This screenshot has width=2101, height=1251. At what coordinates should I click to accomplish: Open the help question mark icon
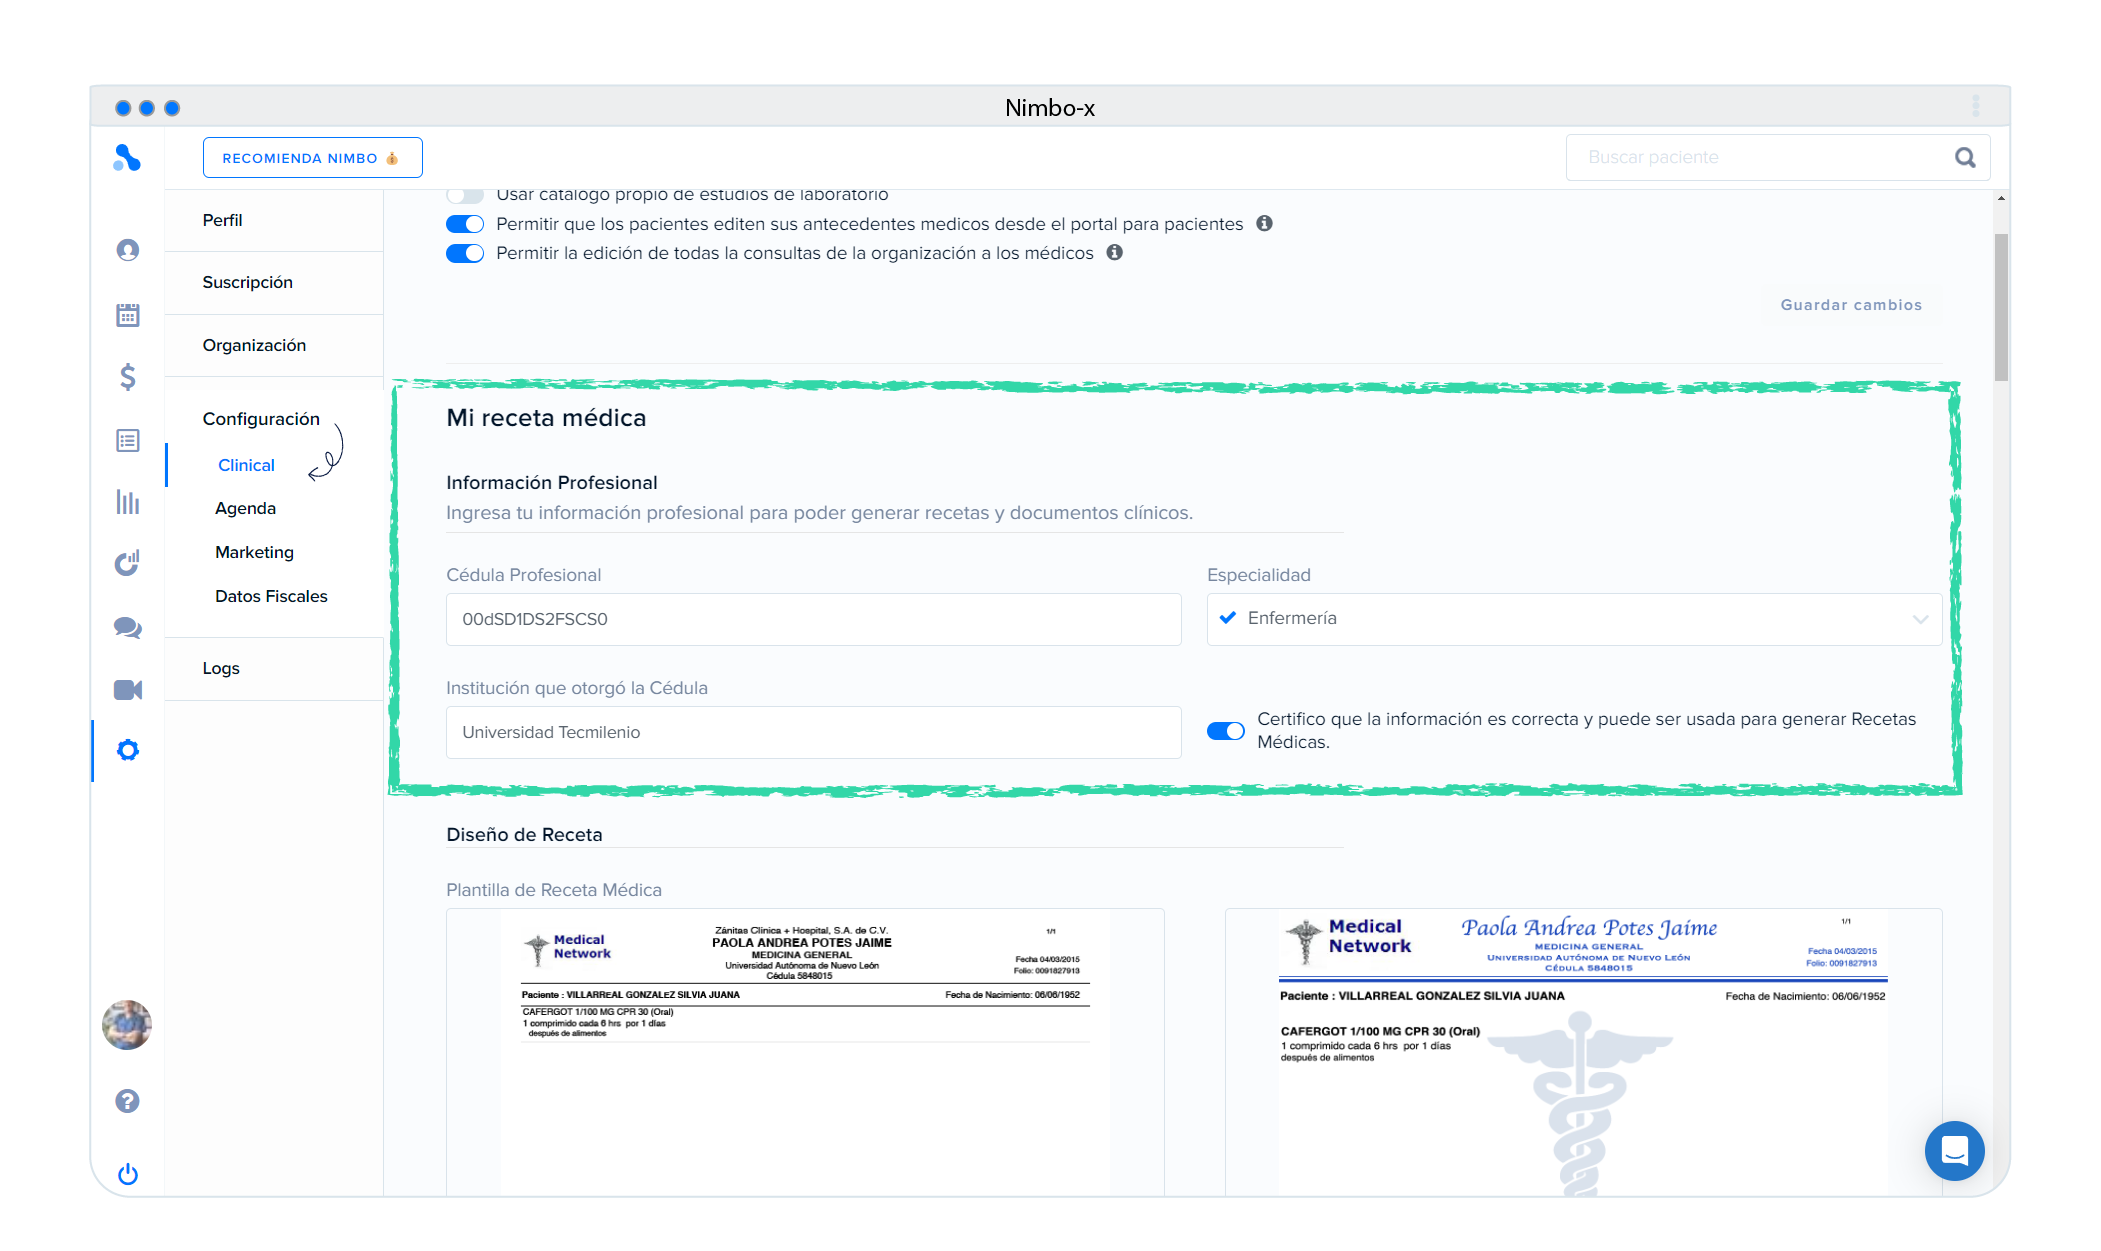coord(127,1100)
